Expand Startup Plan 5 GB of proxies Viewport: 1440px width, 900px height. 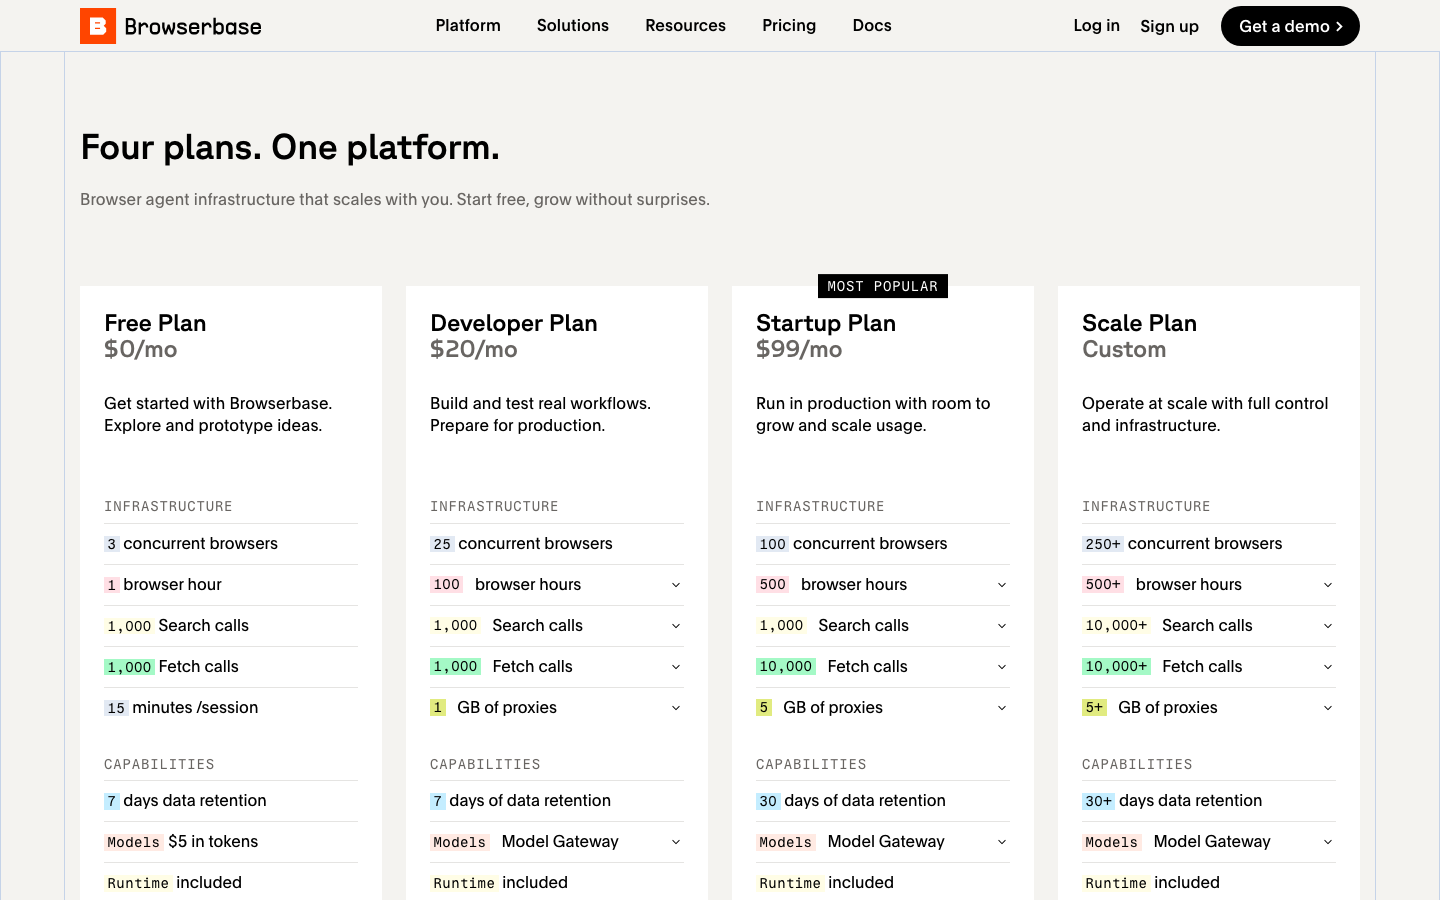(x=883, y=708)
